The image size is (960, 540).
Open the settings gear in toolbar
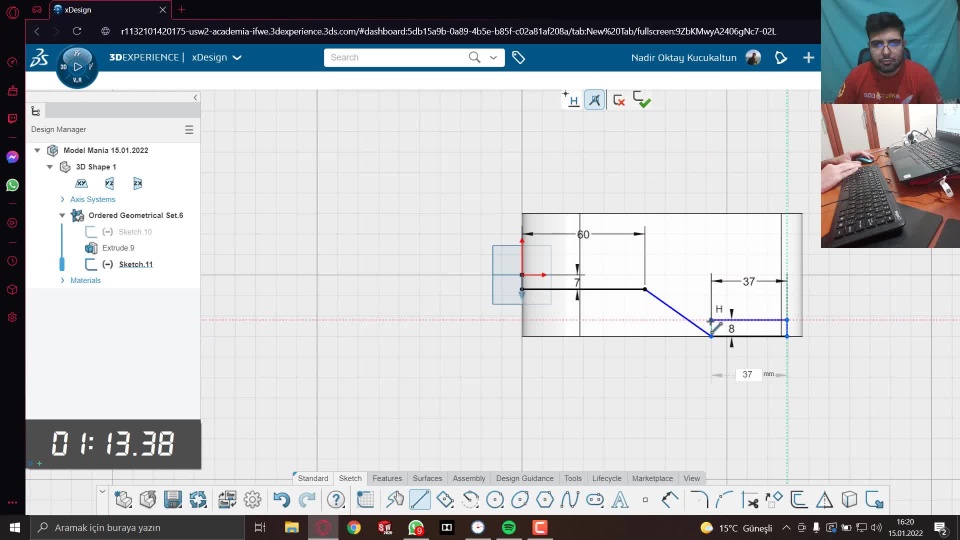(x=252, y=500)
